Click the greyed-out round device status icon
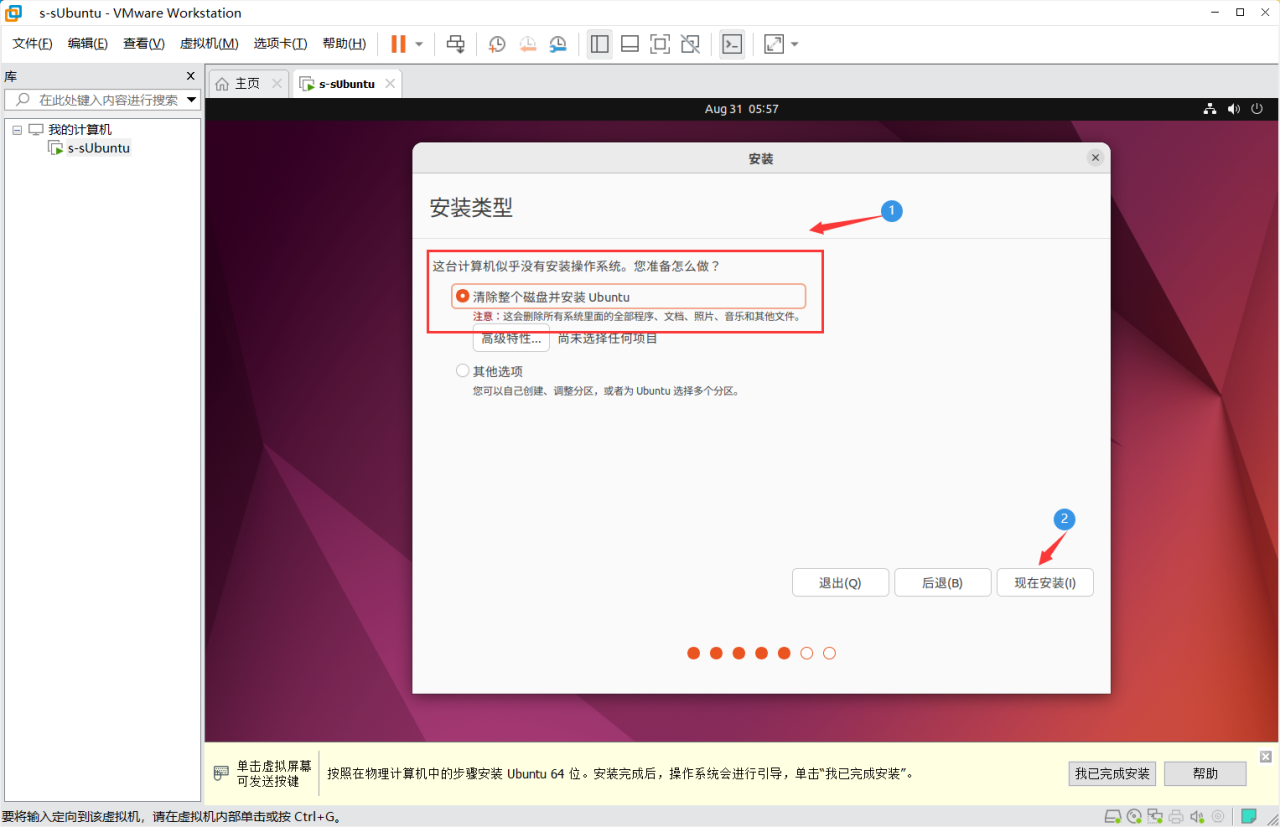 (x=1218, y=817)
